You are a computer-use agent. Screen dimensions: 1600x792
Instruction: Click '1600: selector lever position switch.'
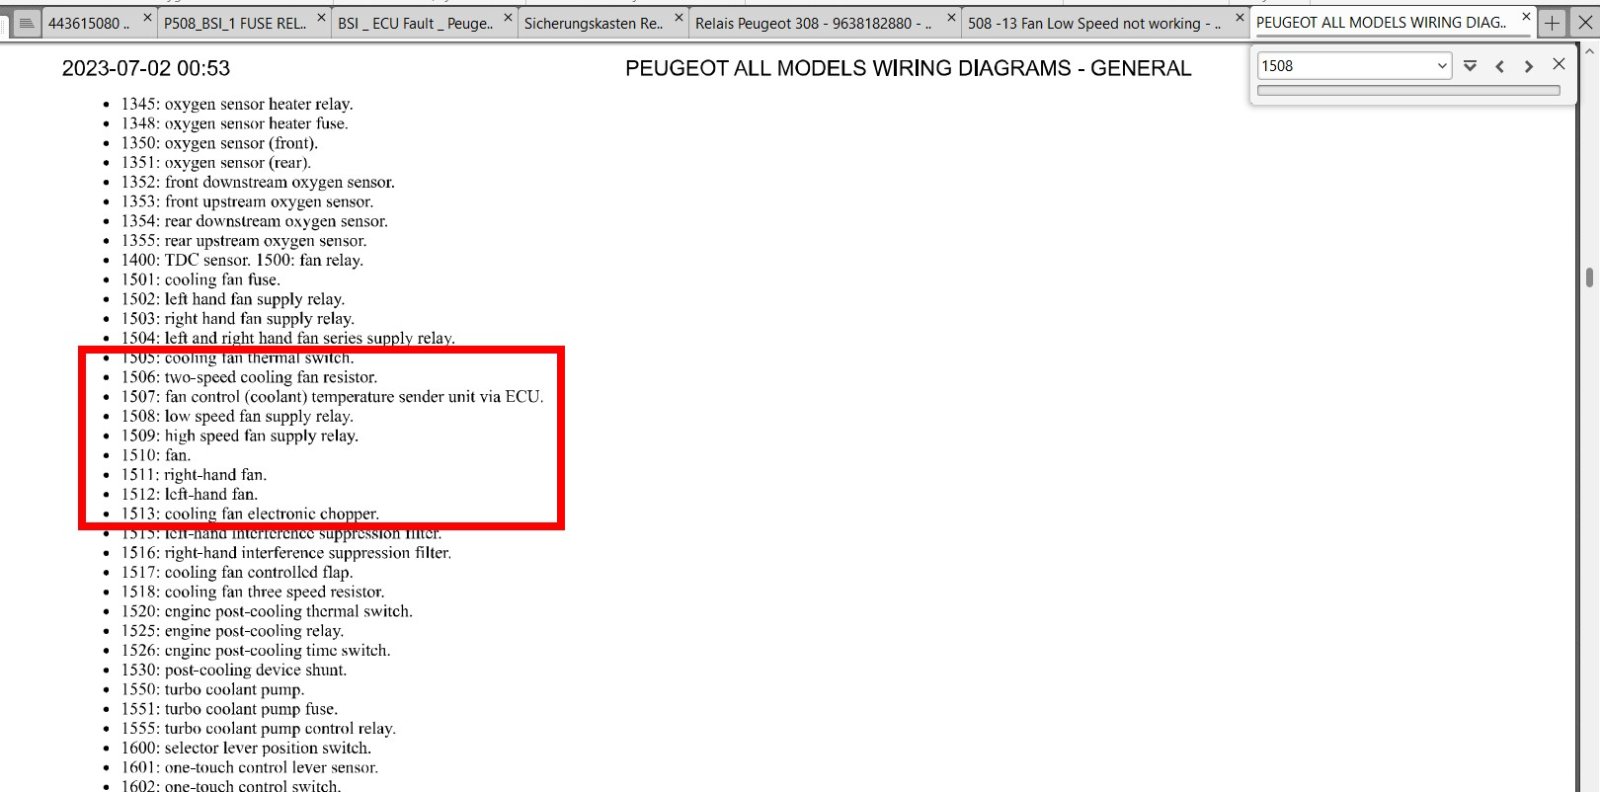point(246,748)
